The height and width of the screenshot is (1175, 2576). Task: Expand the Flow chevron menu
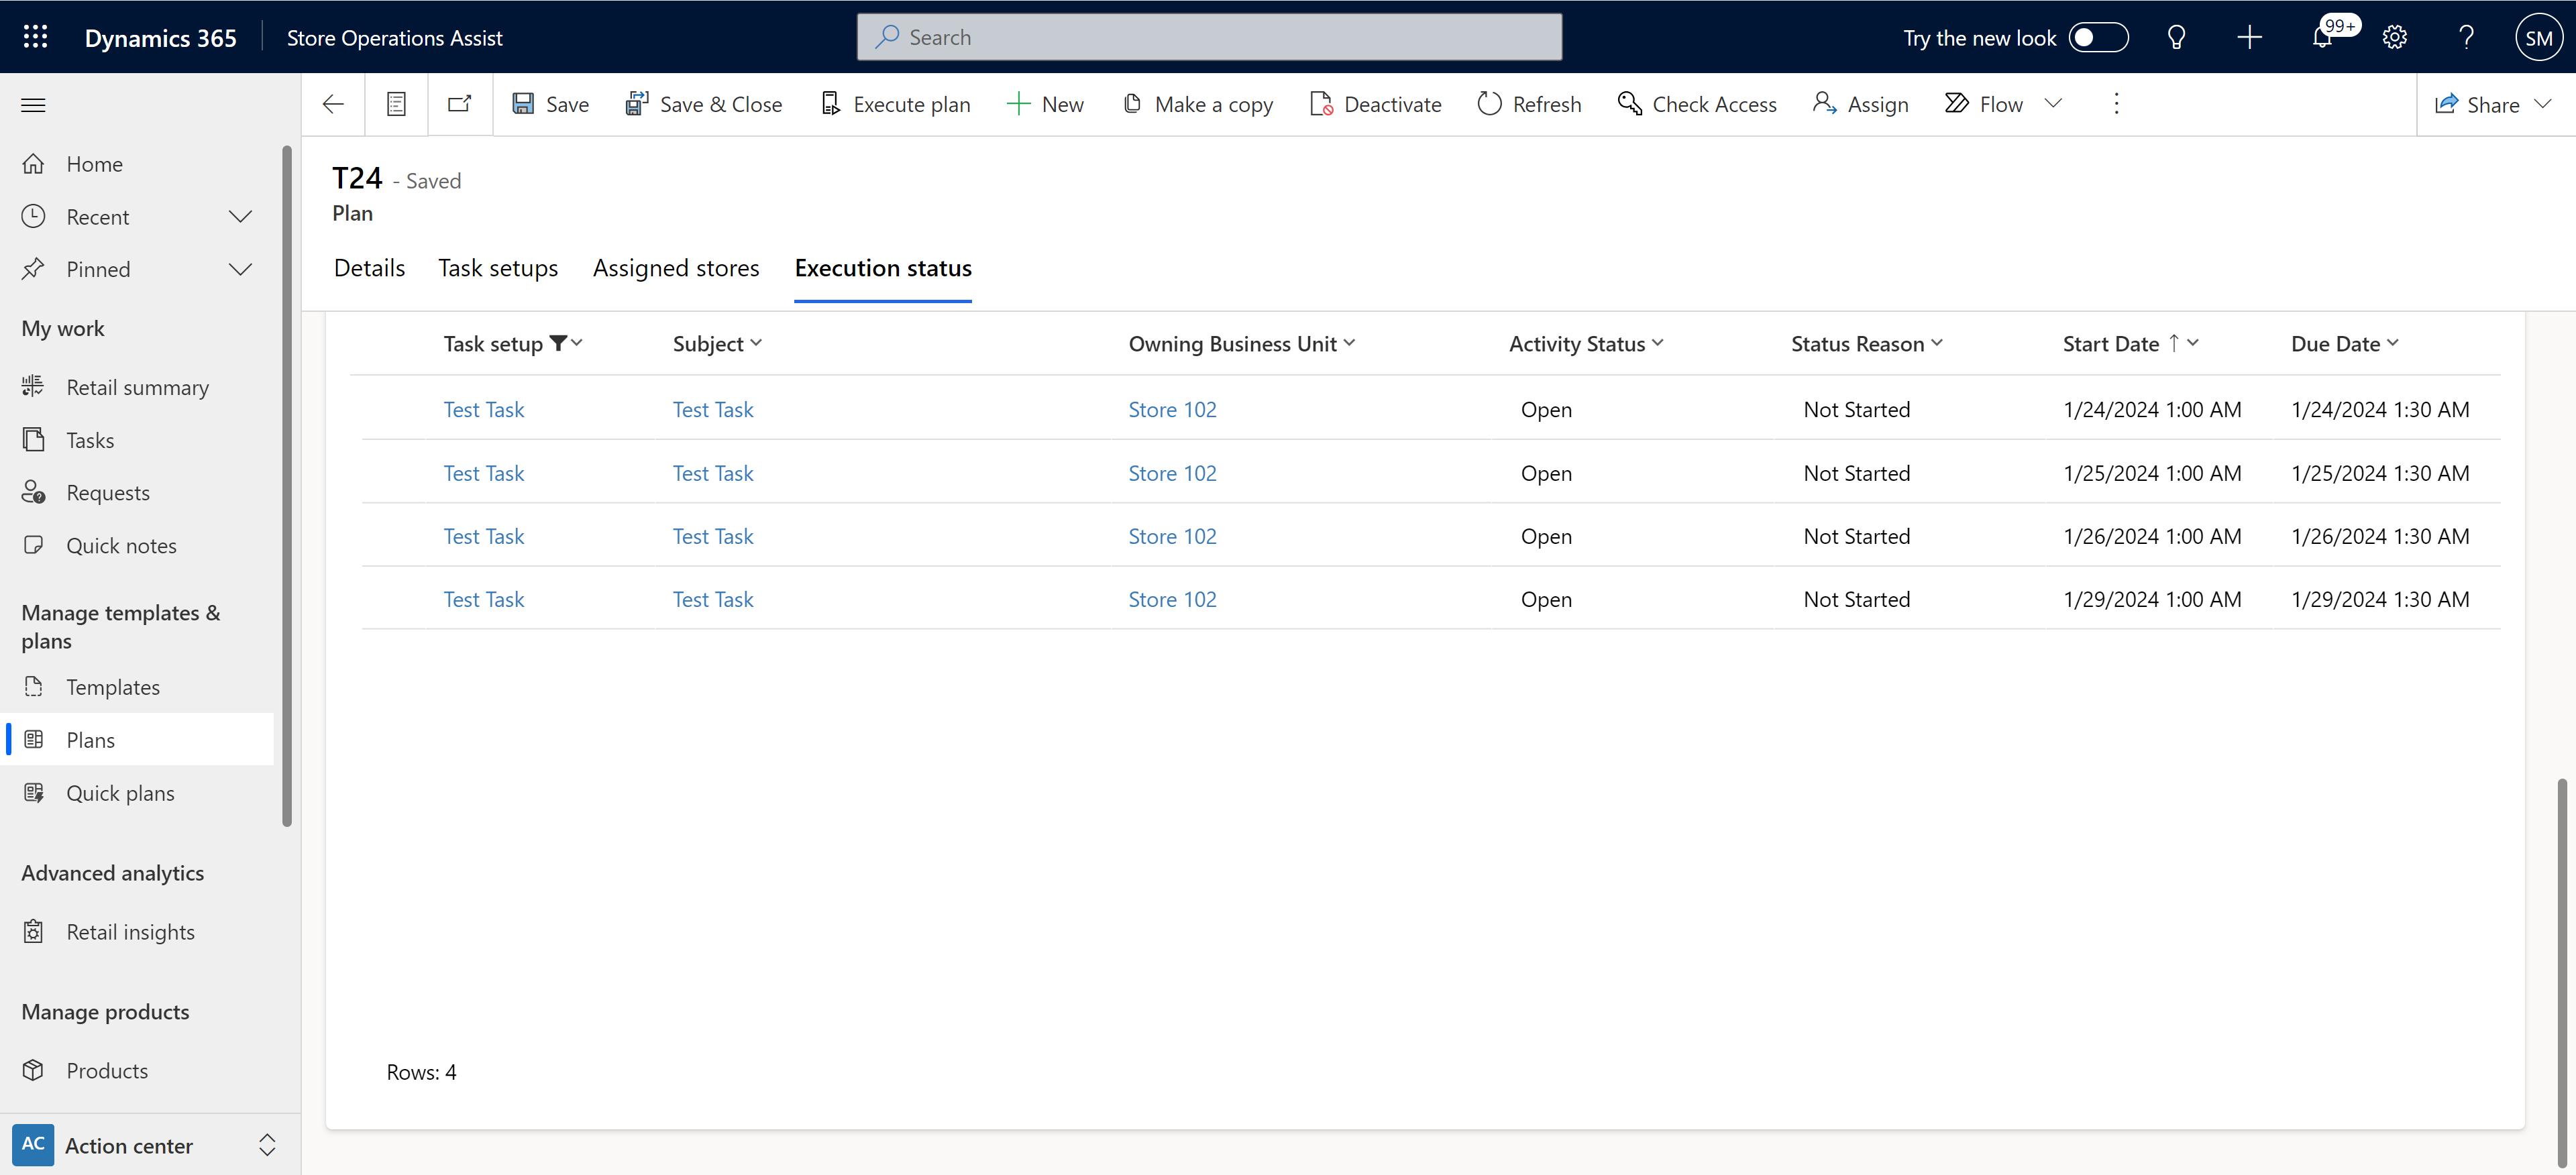pos(2055,103)
